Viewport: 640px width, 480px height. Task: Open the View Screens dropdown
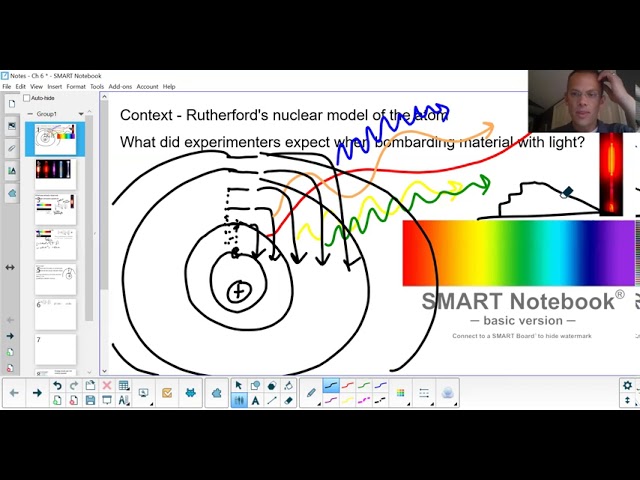click(144, 393)
